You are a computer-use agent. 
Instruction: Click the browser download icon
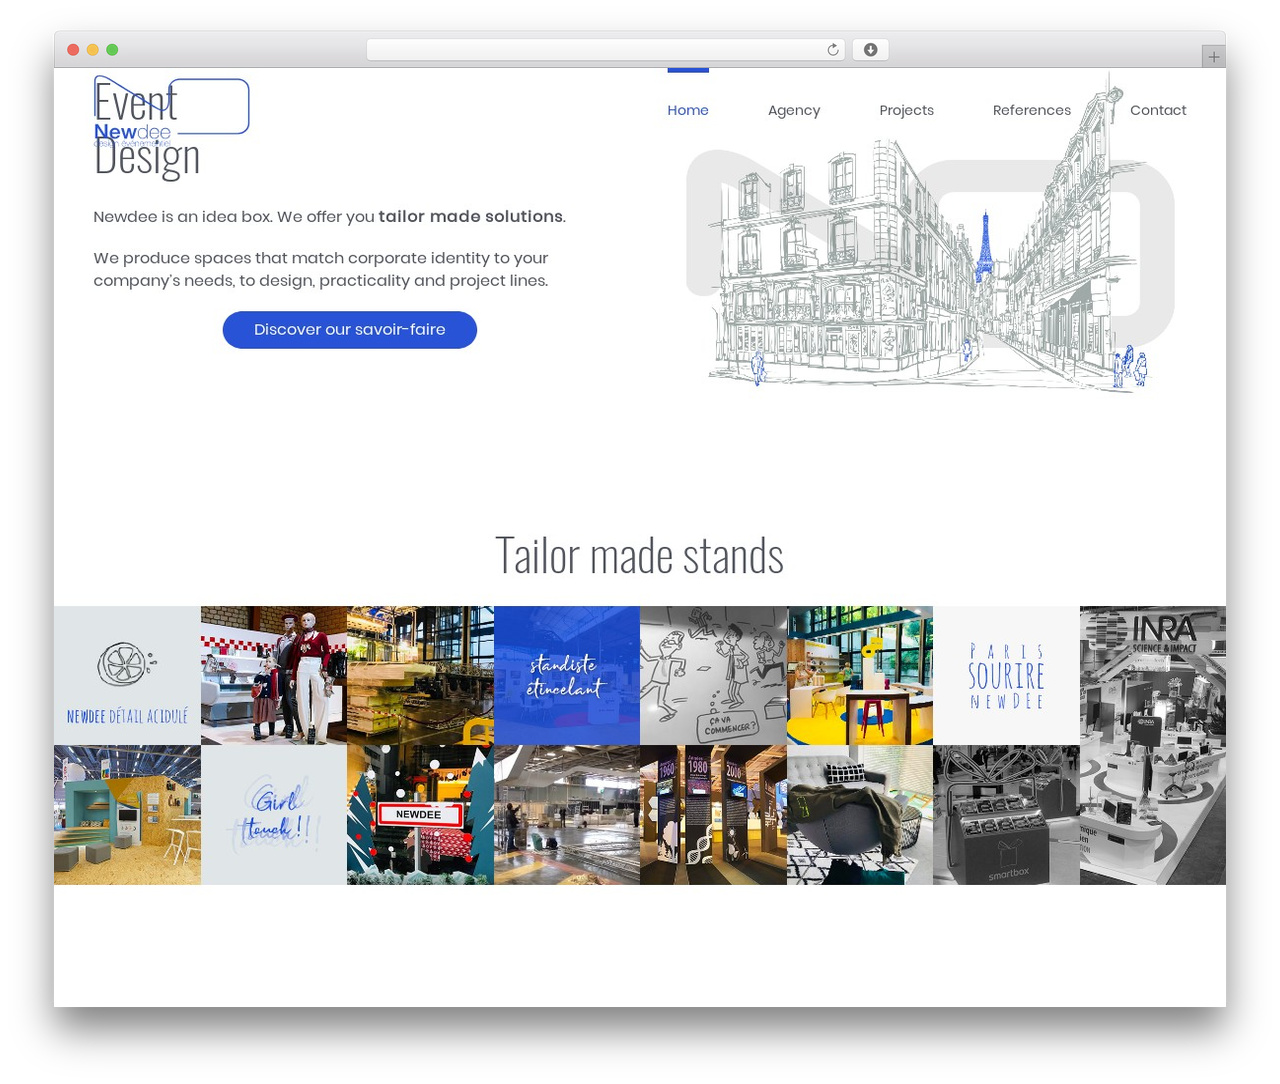tap(870, 50)
